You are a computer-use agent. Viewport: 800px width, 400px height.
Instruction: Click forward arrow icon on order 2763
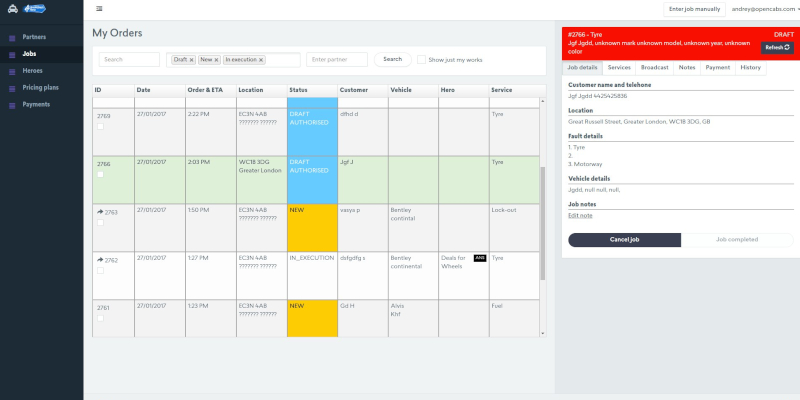[x=99, y=212]
